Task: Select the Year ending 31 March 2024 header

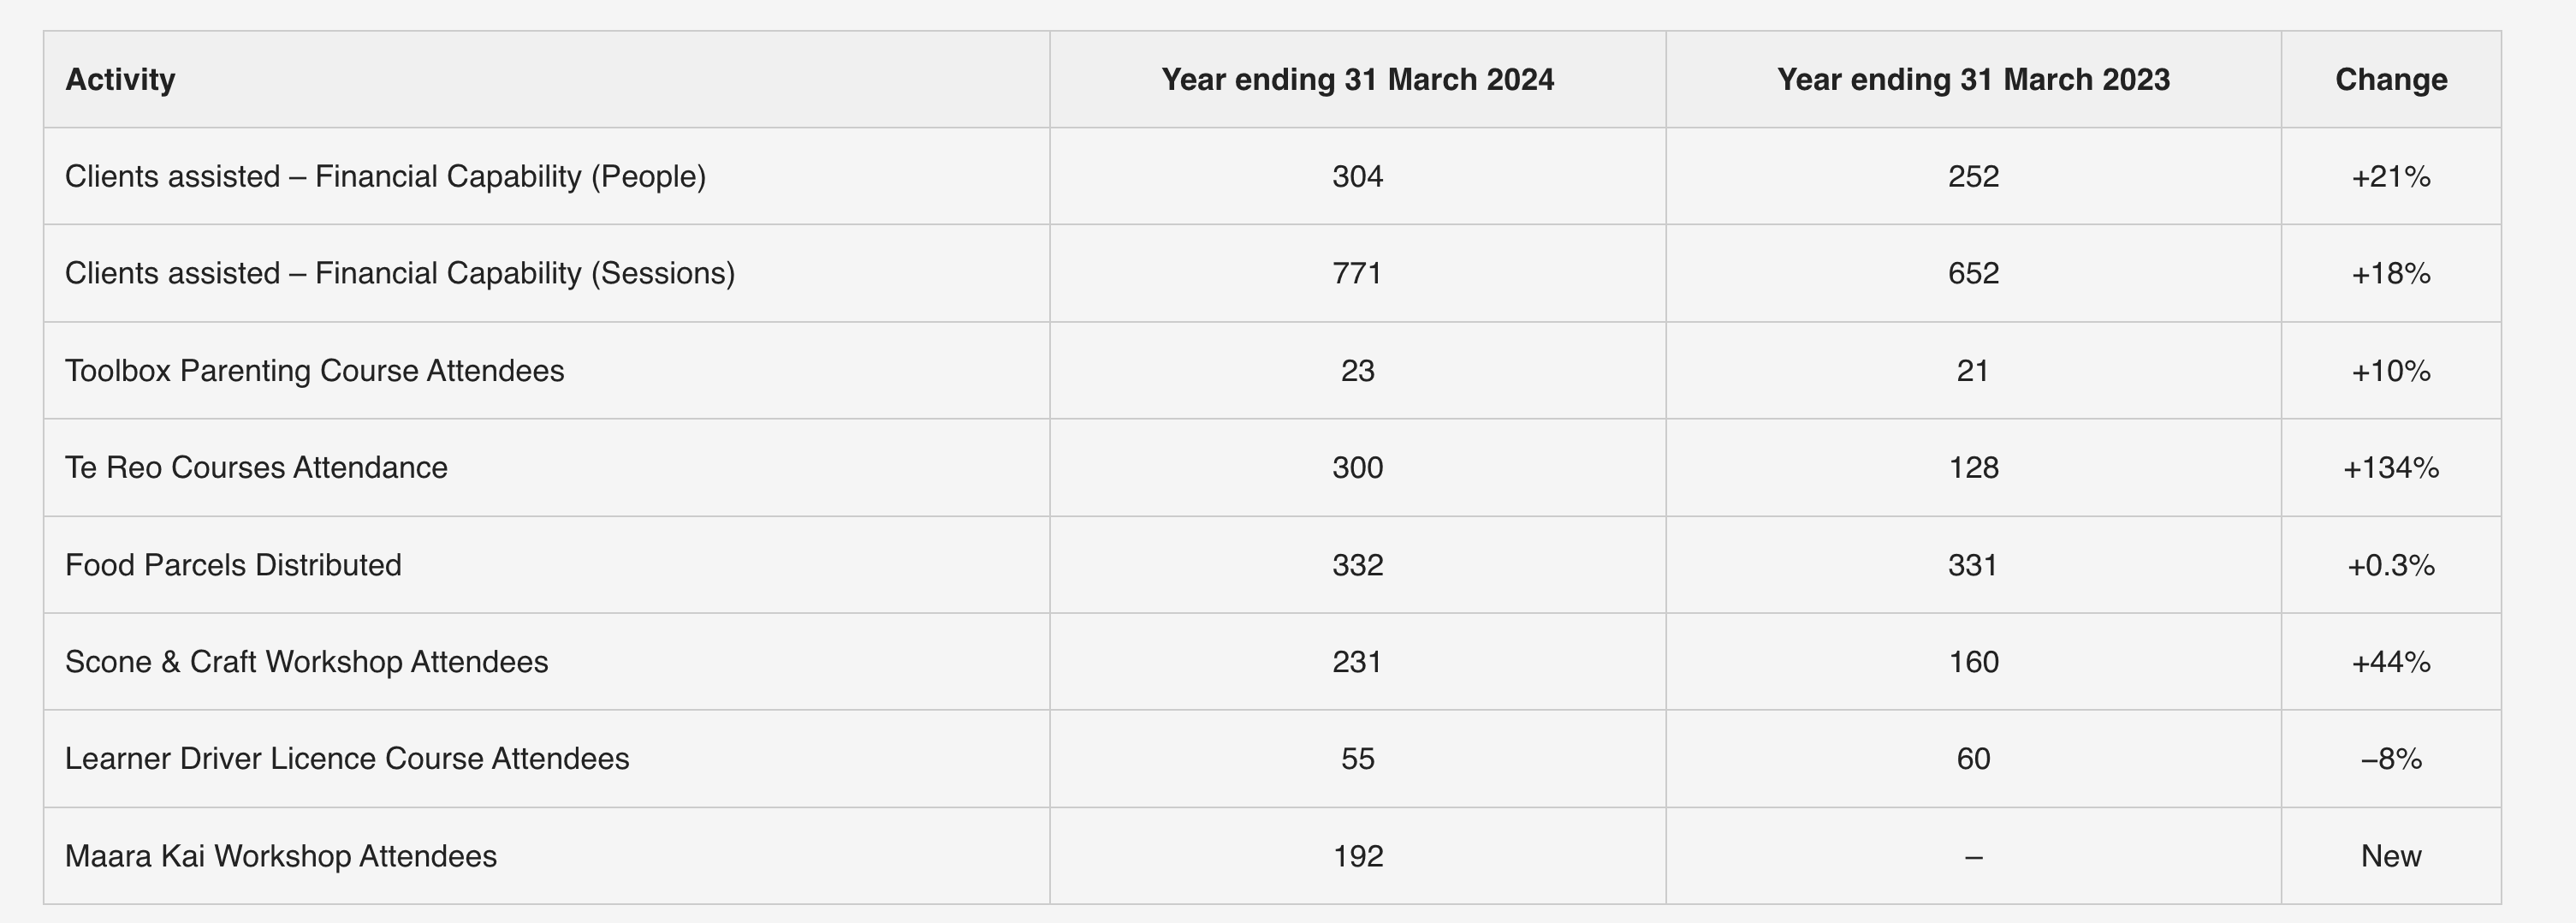Action: point(1357,80)
